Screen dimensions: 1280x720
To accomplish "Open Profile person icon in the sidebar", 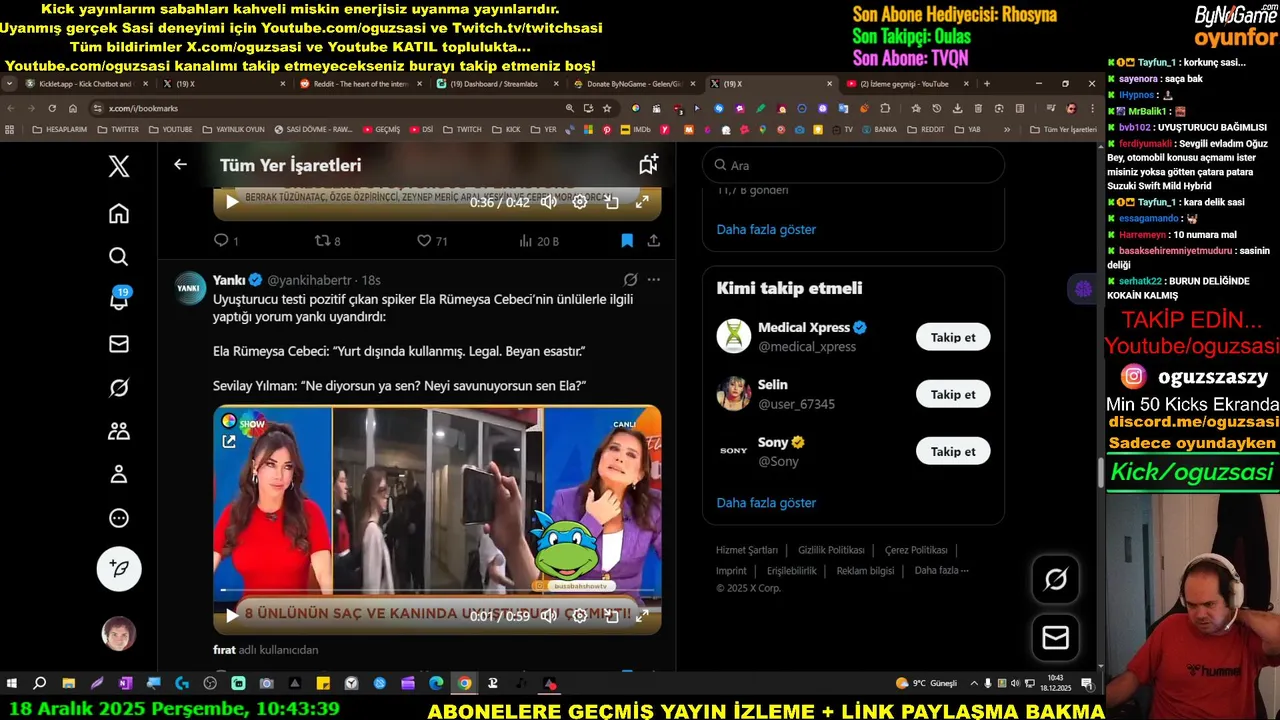I will pyautogui.click(x=118, y=475).
